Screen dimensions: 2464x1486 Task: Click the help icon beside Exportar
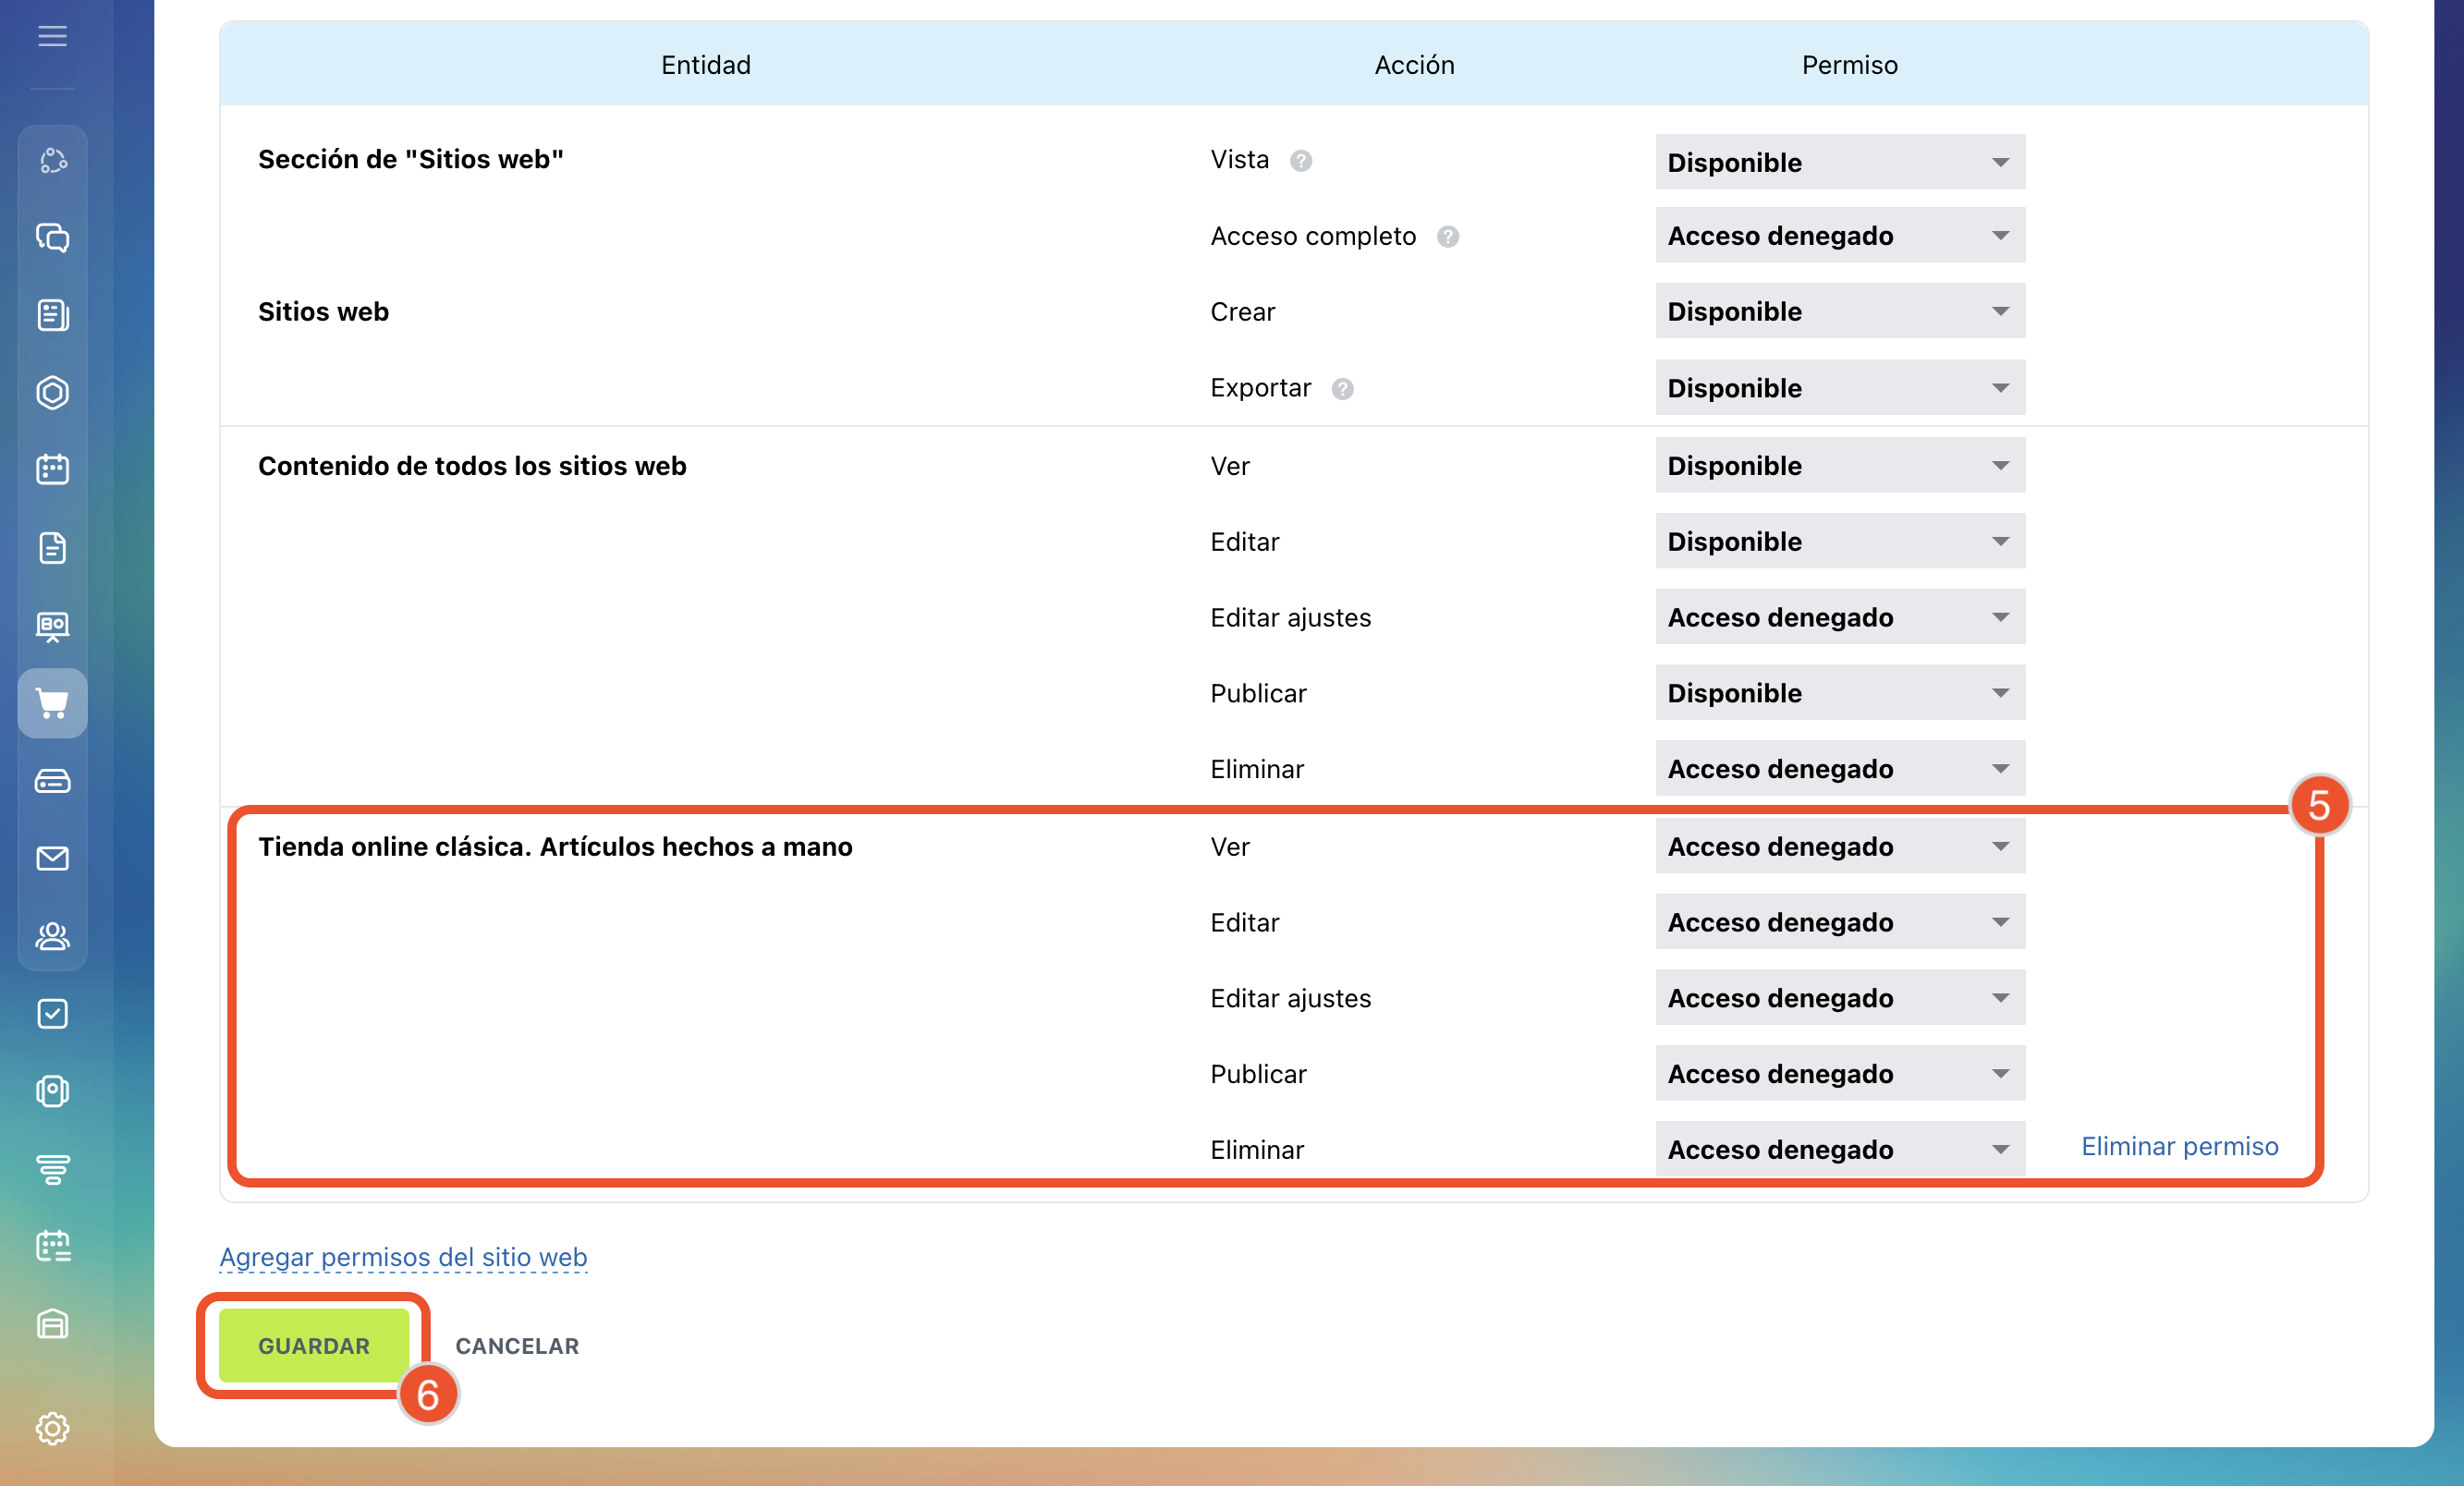1342,389
